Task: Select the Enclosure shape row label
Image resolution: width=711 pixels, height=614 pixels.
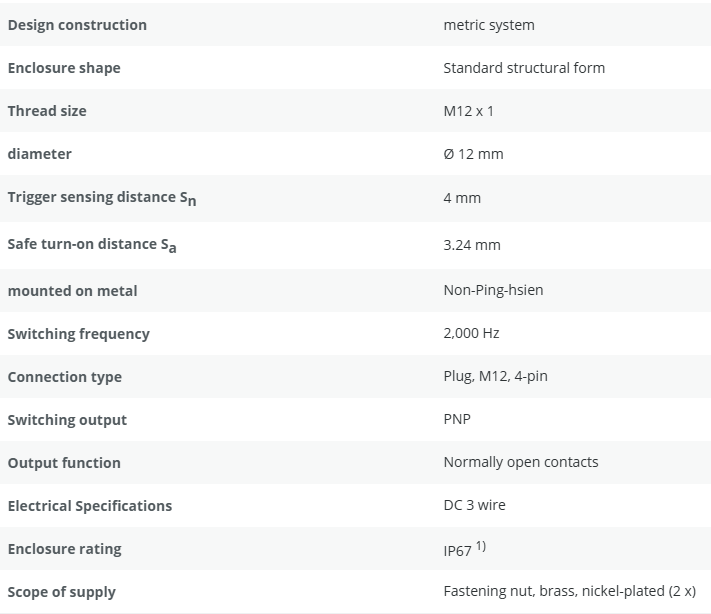Action: click(x=64, y=68)
